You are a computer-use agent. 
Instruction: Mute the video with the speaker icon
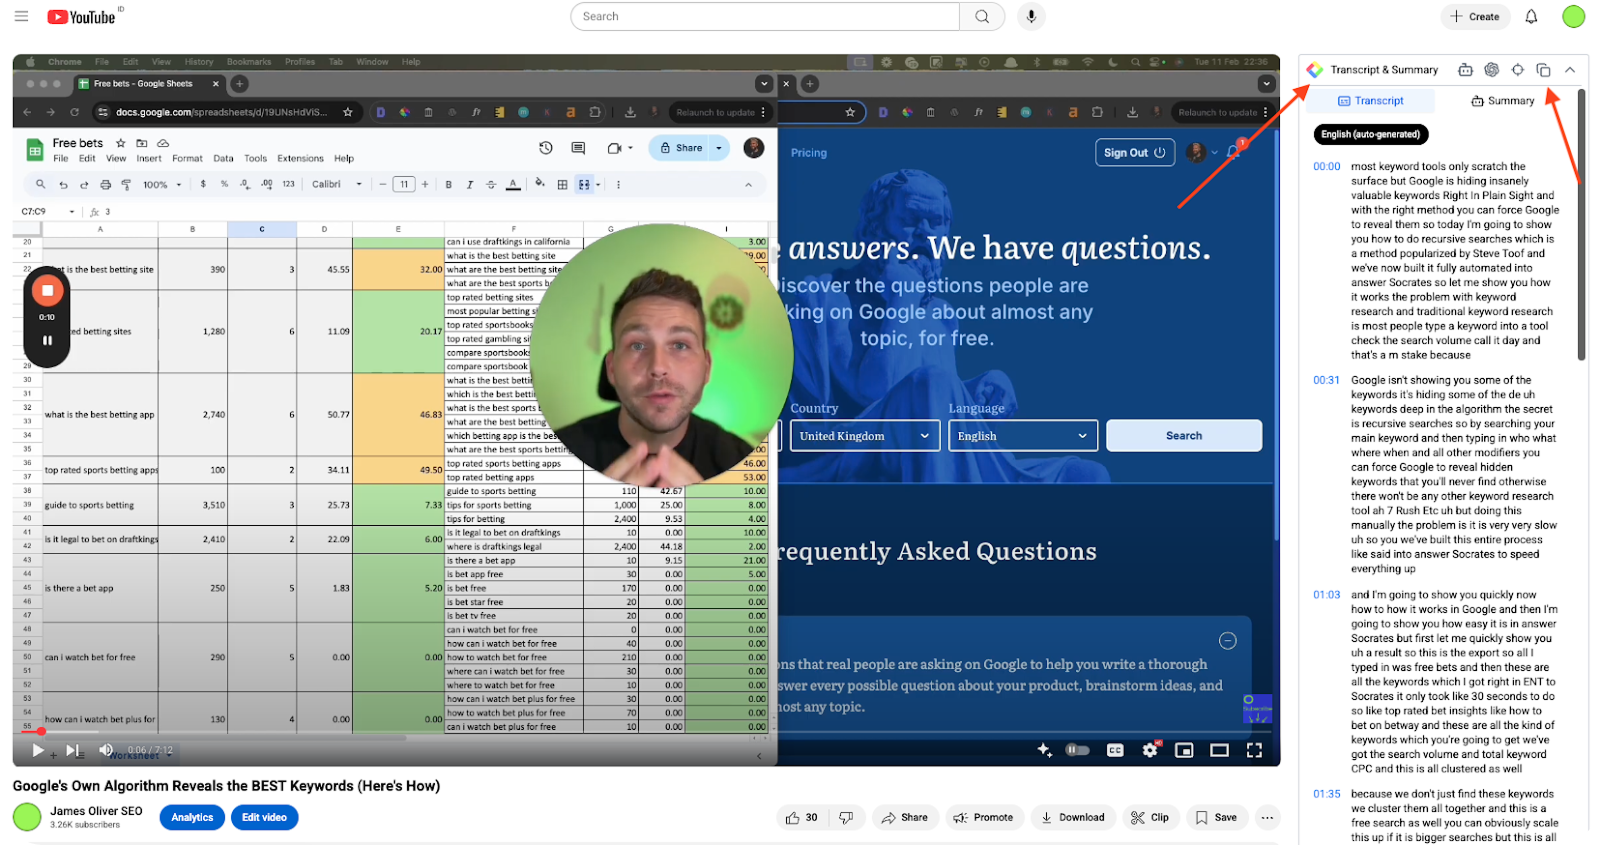point(106,750)
